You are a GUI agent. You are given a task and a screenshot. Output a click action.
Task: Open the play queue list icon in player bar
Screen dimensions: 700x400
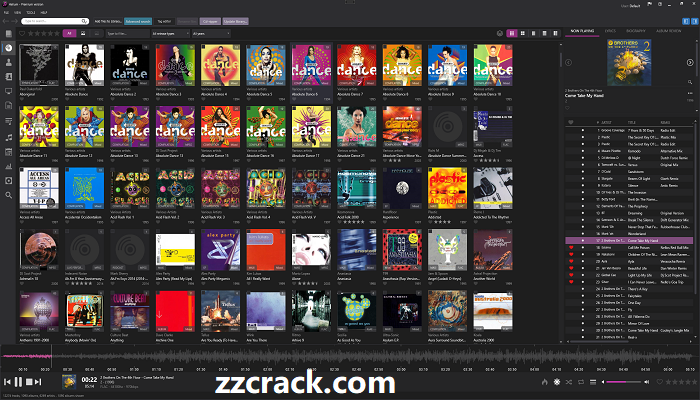(x=593, y=382)
